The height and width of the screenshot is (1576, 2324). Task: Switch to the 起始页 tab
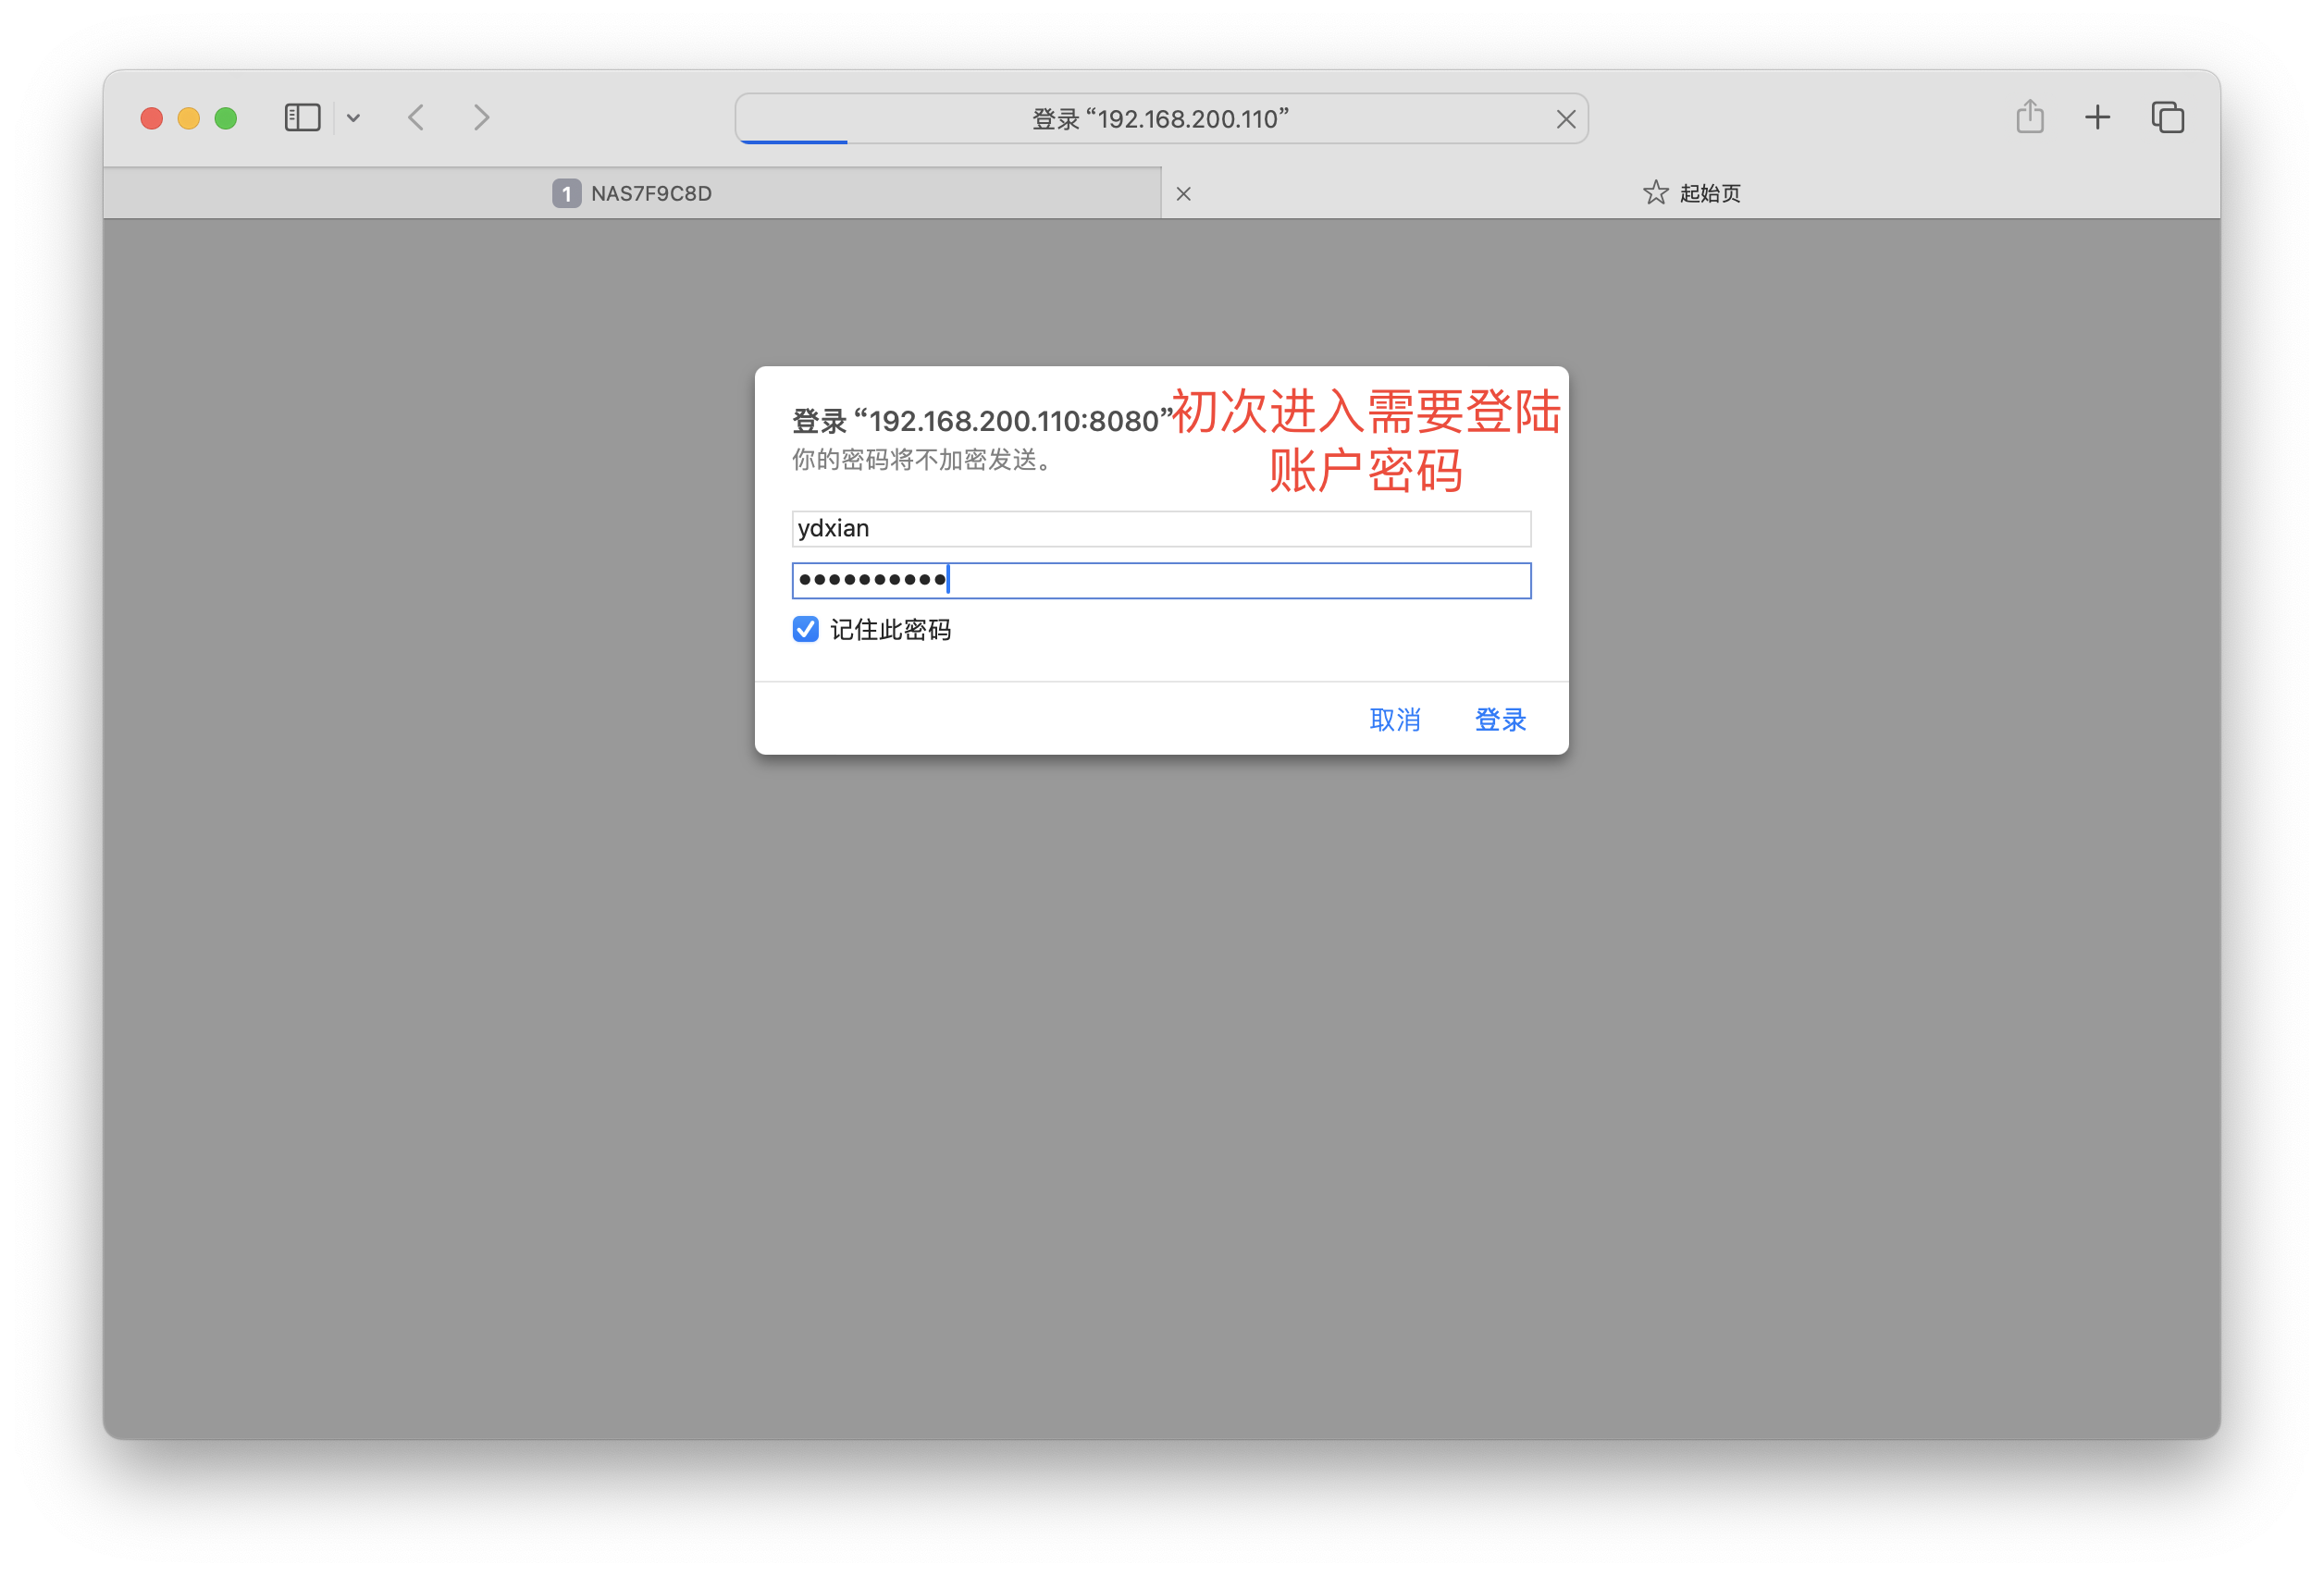pyautogui.click(x=1690, y=193)
